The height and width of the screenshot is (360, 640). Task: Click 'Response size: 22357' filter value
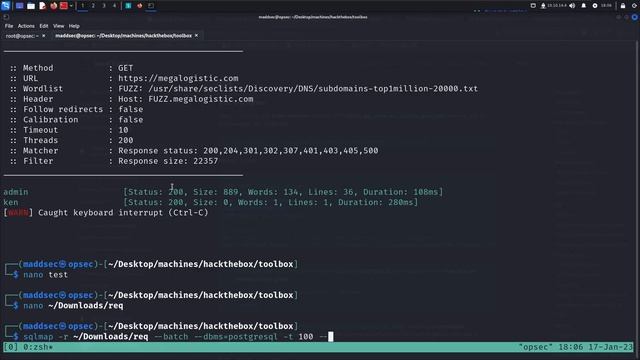coord(168,161)
